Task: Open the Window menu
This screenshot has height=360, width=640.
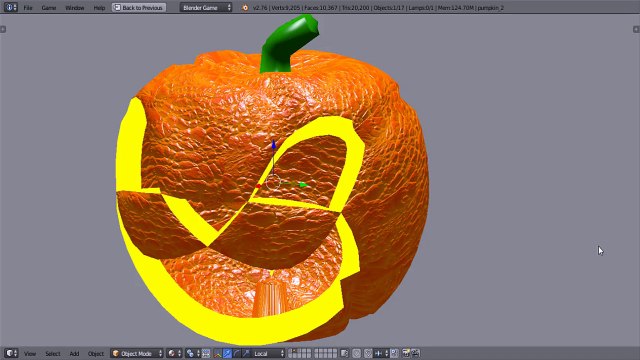Action: pos(75,8)
